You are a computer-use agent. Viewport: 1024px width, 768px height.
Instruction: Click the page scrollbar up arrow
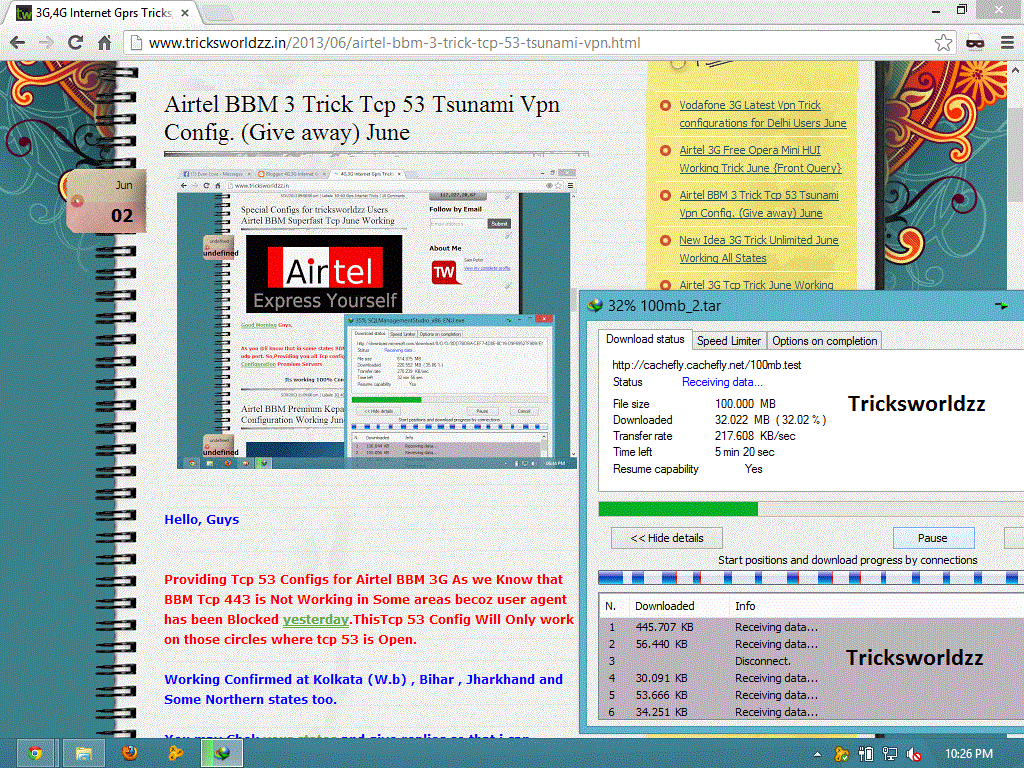click(x=1016, y=69)
